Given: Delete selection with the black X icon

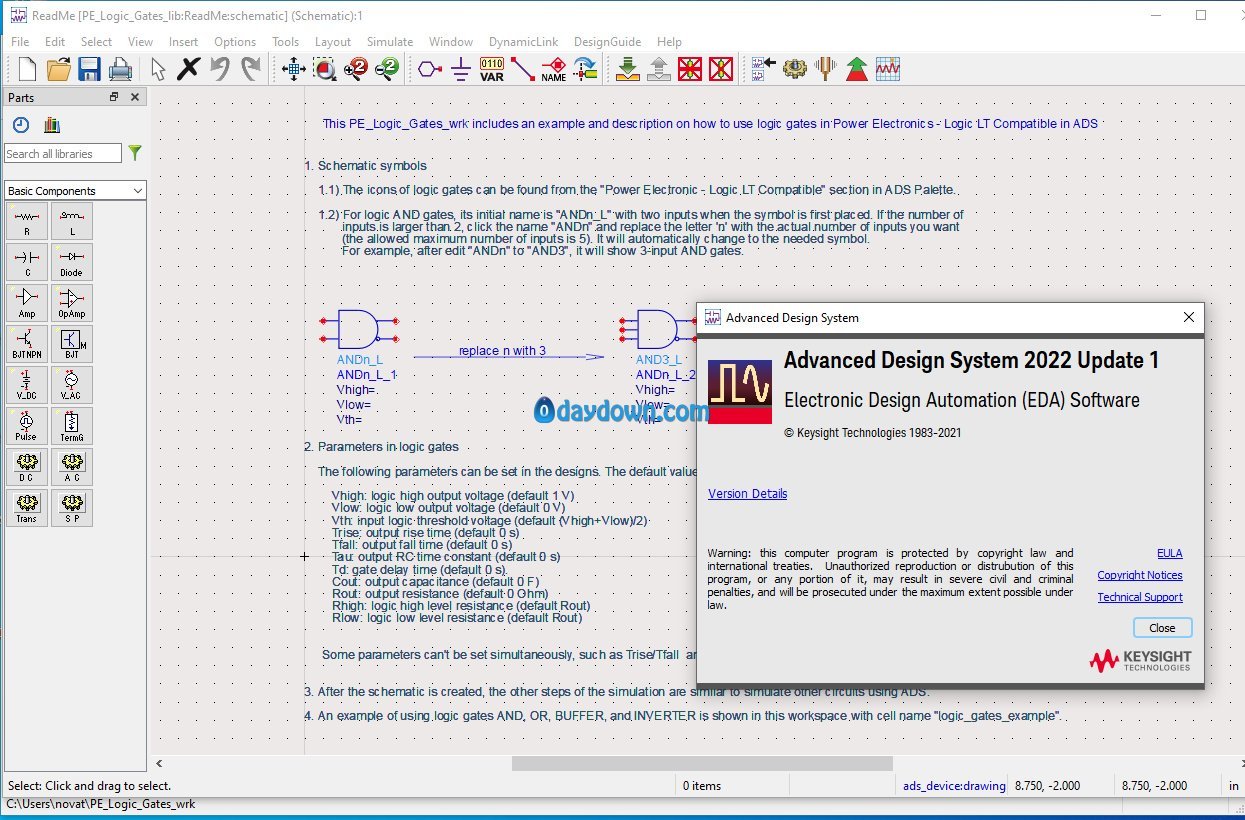Looking at the screenshot, I should pos(188,69).
